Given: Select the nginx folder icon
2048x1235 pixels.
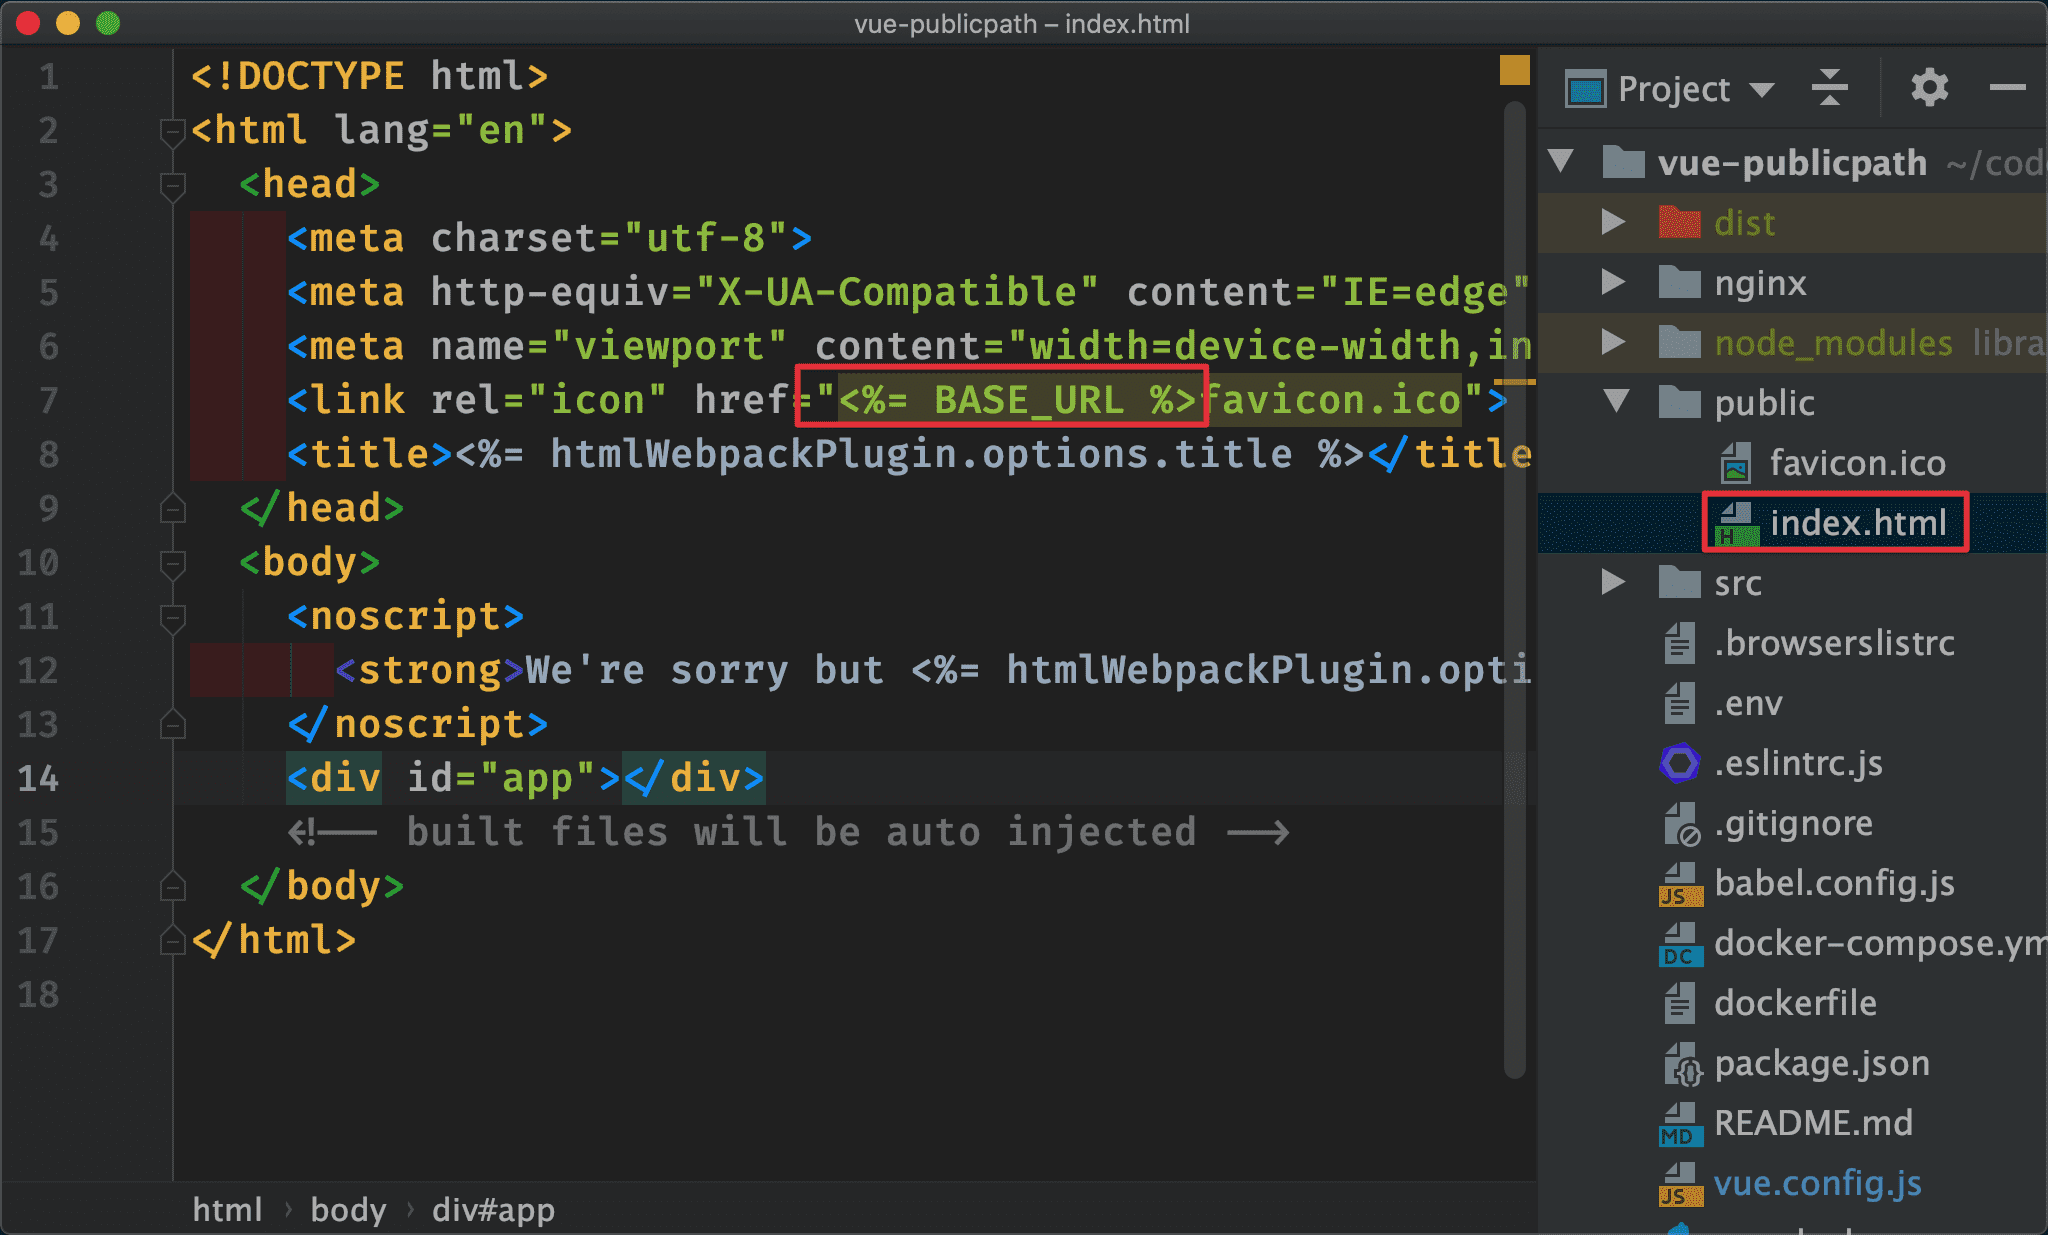Looking at the screenshot, I should [1679, 282].
